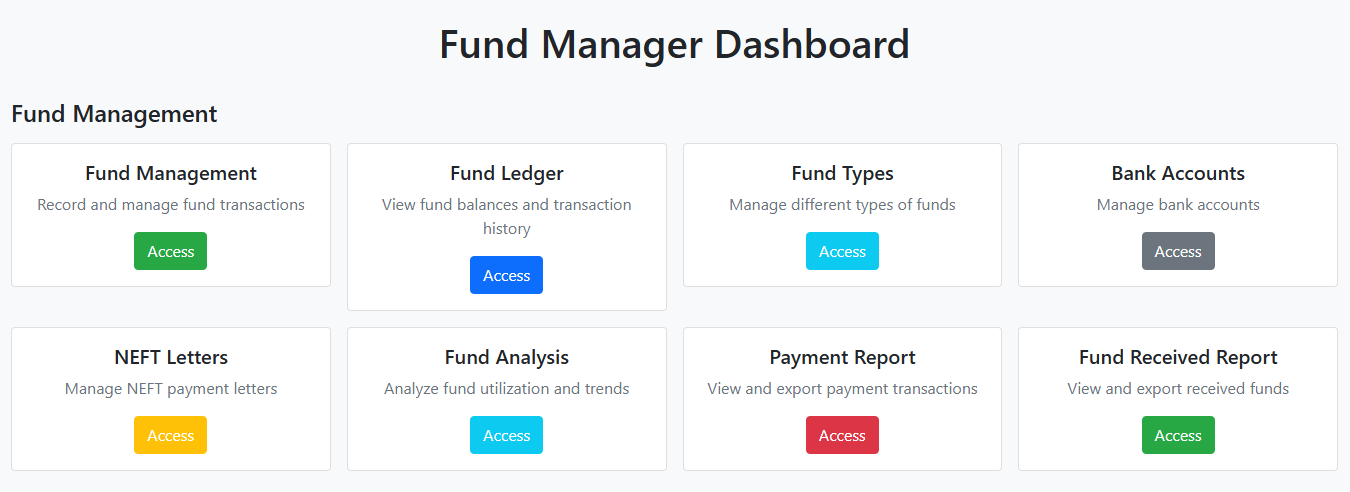
Task: Click the 'View and export payment transactions' description
Action: tap(842, 389)
